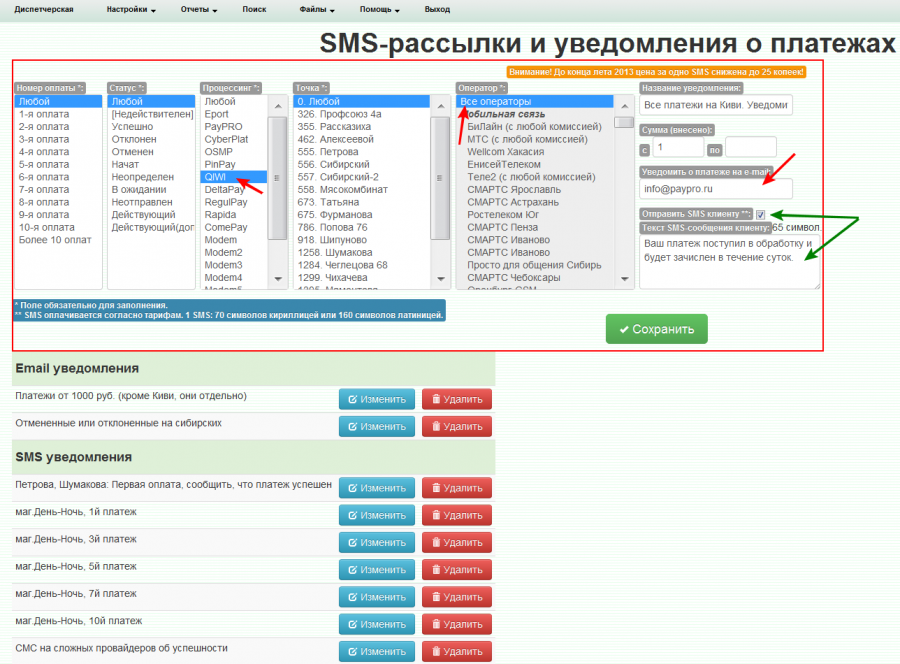The height and width of the screenshot is (664, 900).
Task: Click the edit icon for 'маг.День-Ночь, 10й платеж'
Action: click(351, 622)
